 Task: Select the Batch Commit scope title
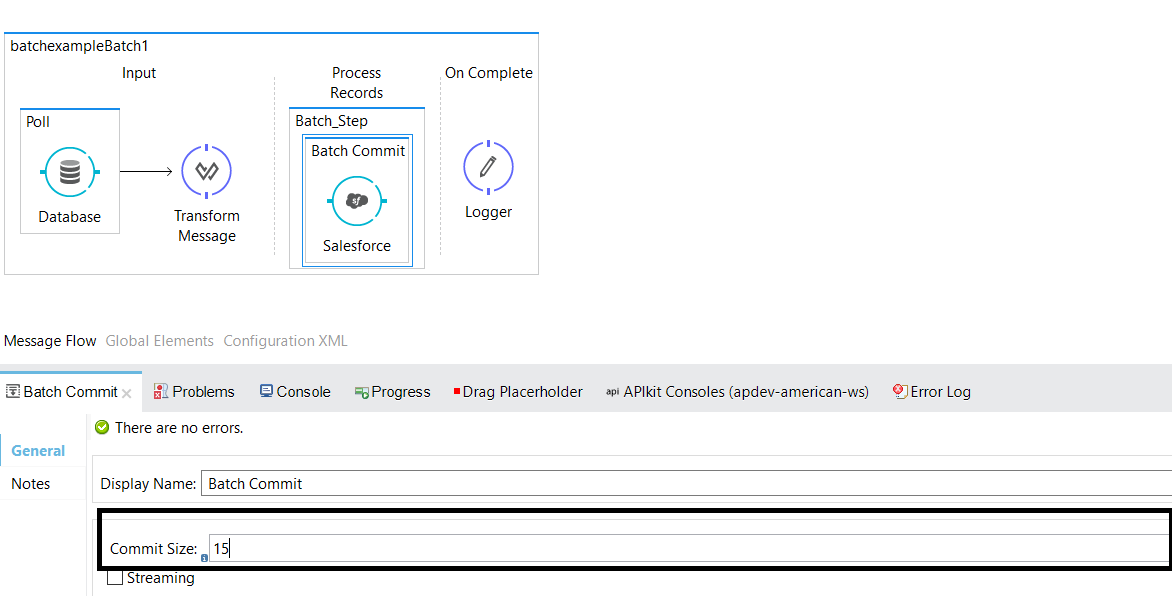coord(358,151)
